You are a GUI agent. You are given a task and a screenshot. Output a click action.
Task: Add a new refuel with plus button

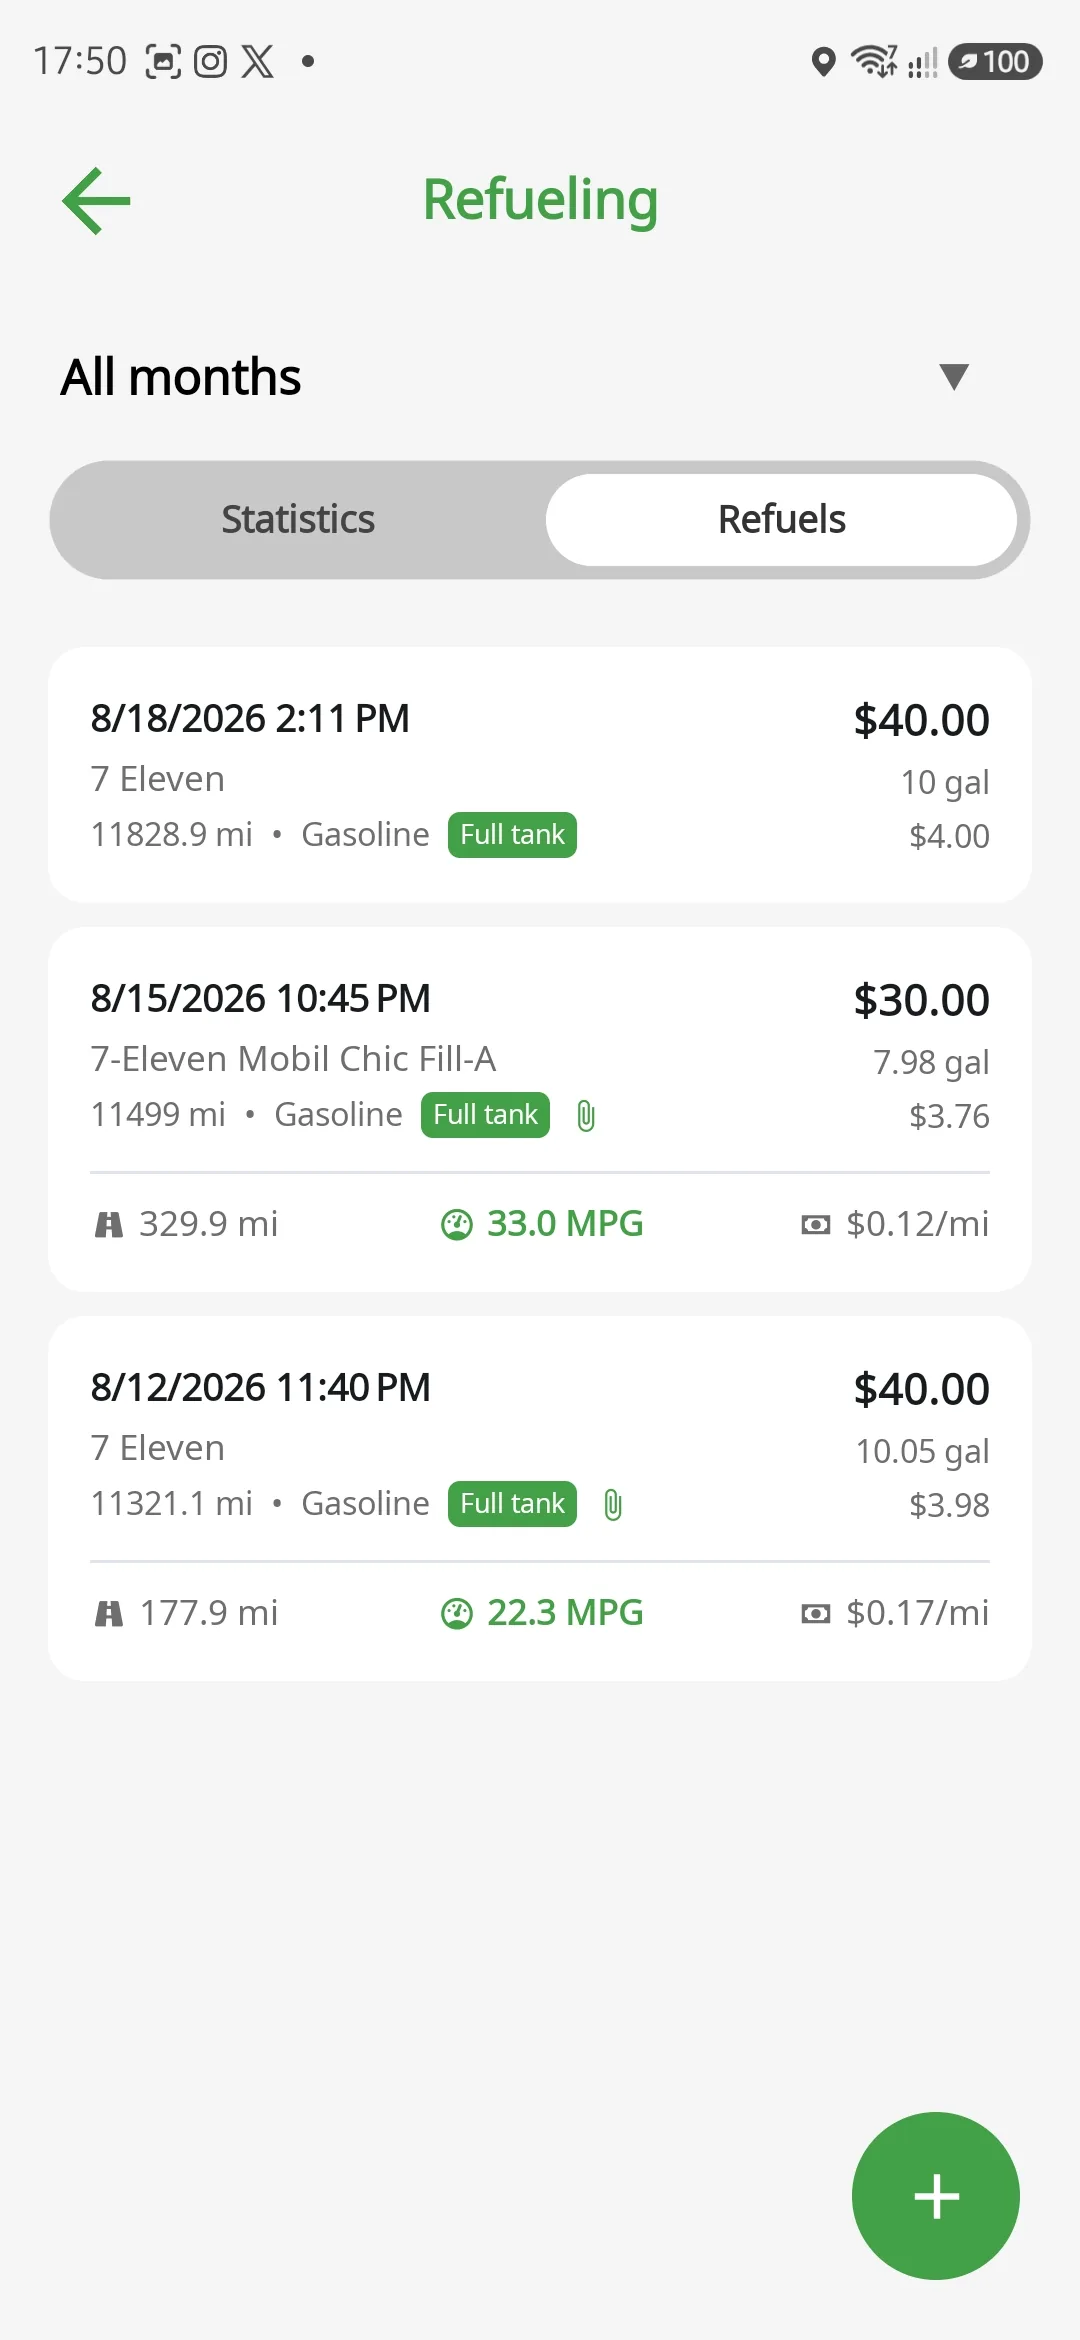tap(936, 2196)
